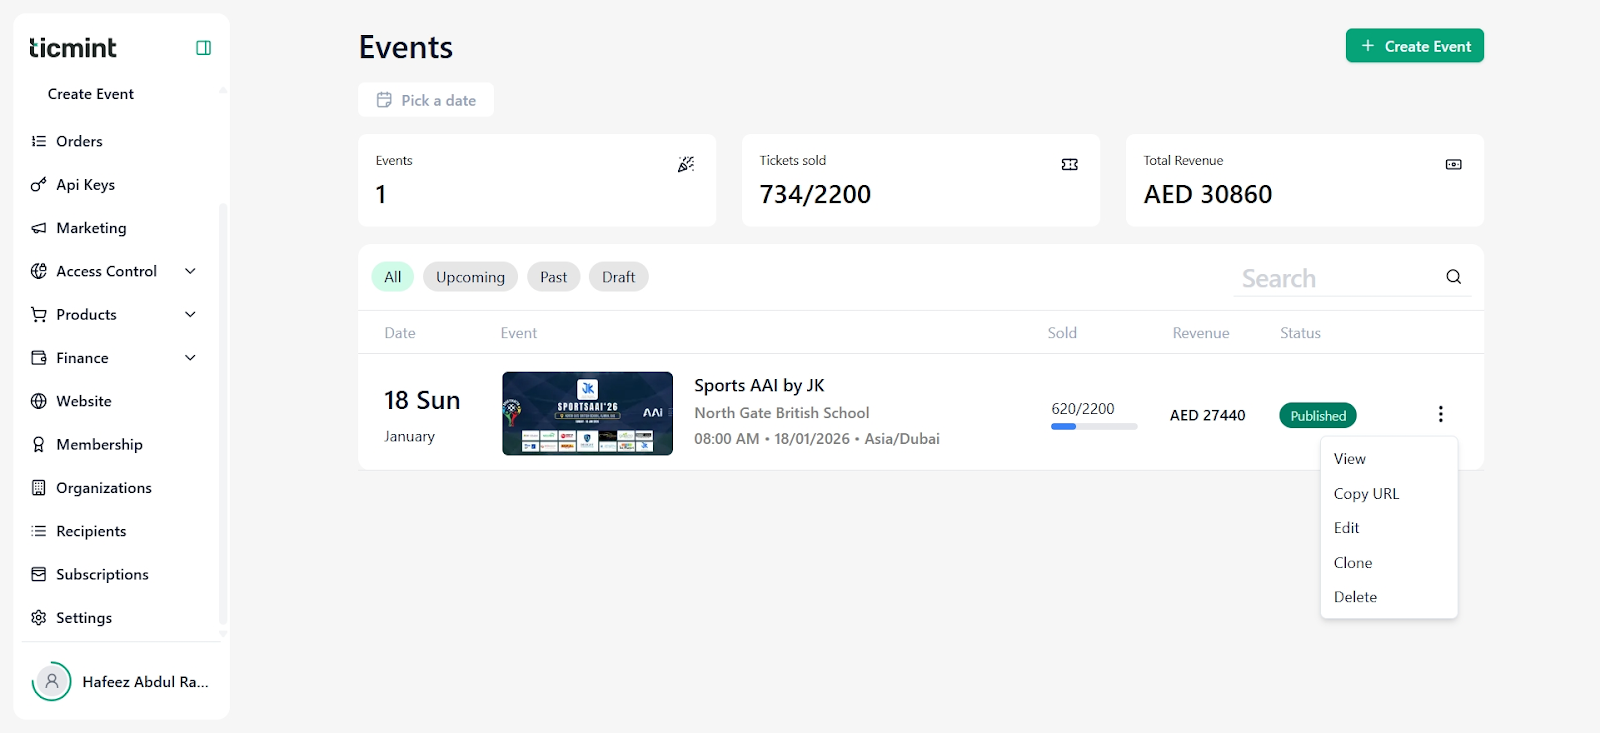Choose Delete from the context menu

pos(1389,597)
